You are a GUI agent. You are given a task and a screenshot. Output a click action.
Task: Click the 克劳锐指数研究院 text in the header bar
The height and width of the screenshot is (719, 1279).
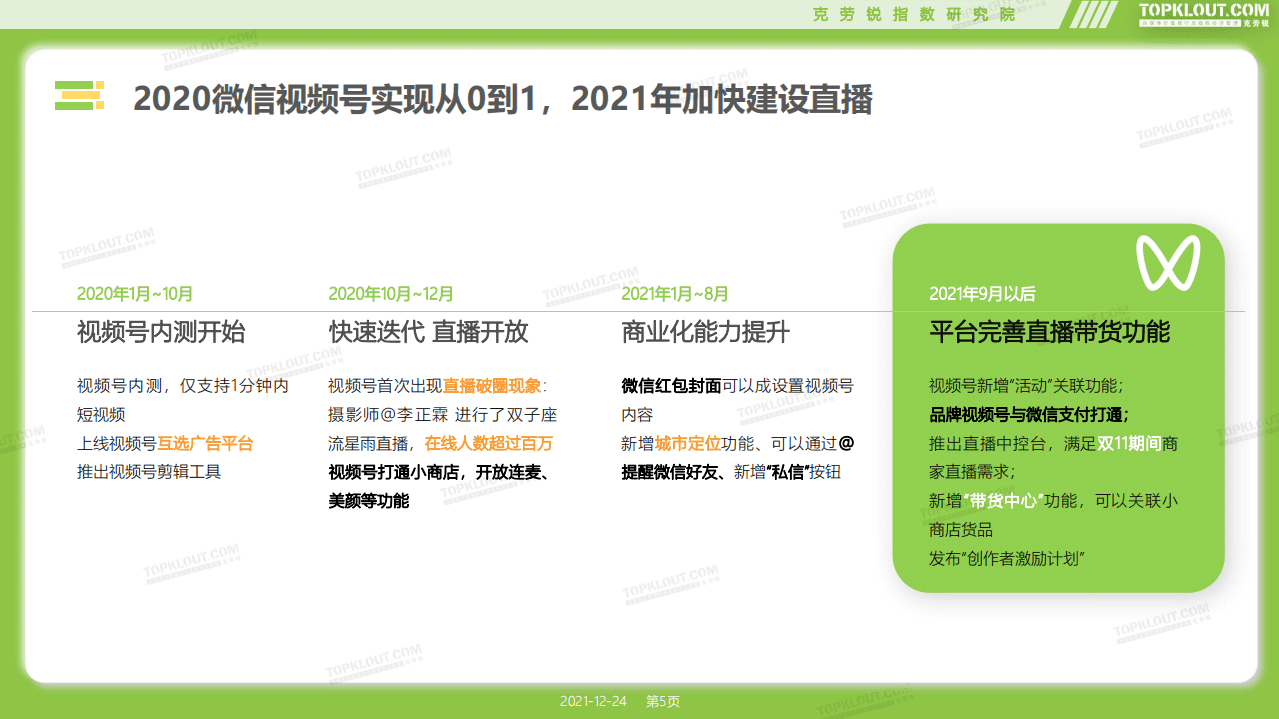coord(915,13)
